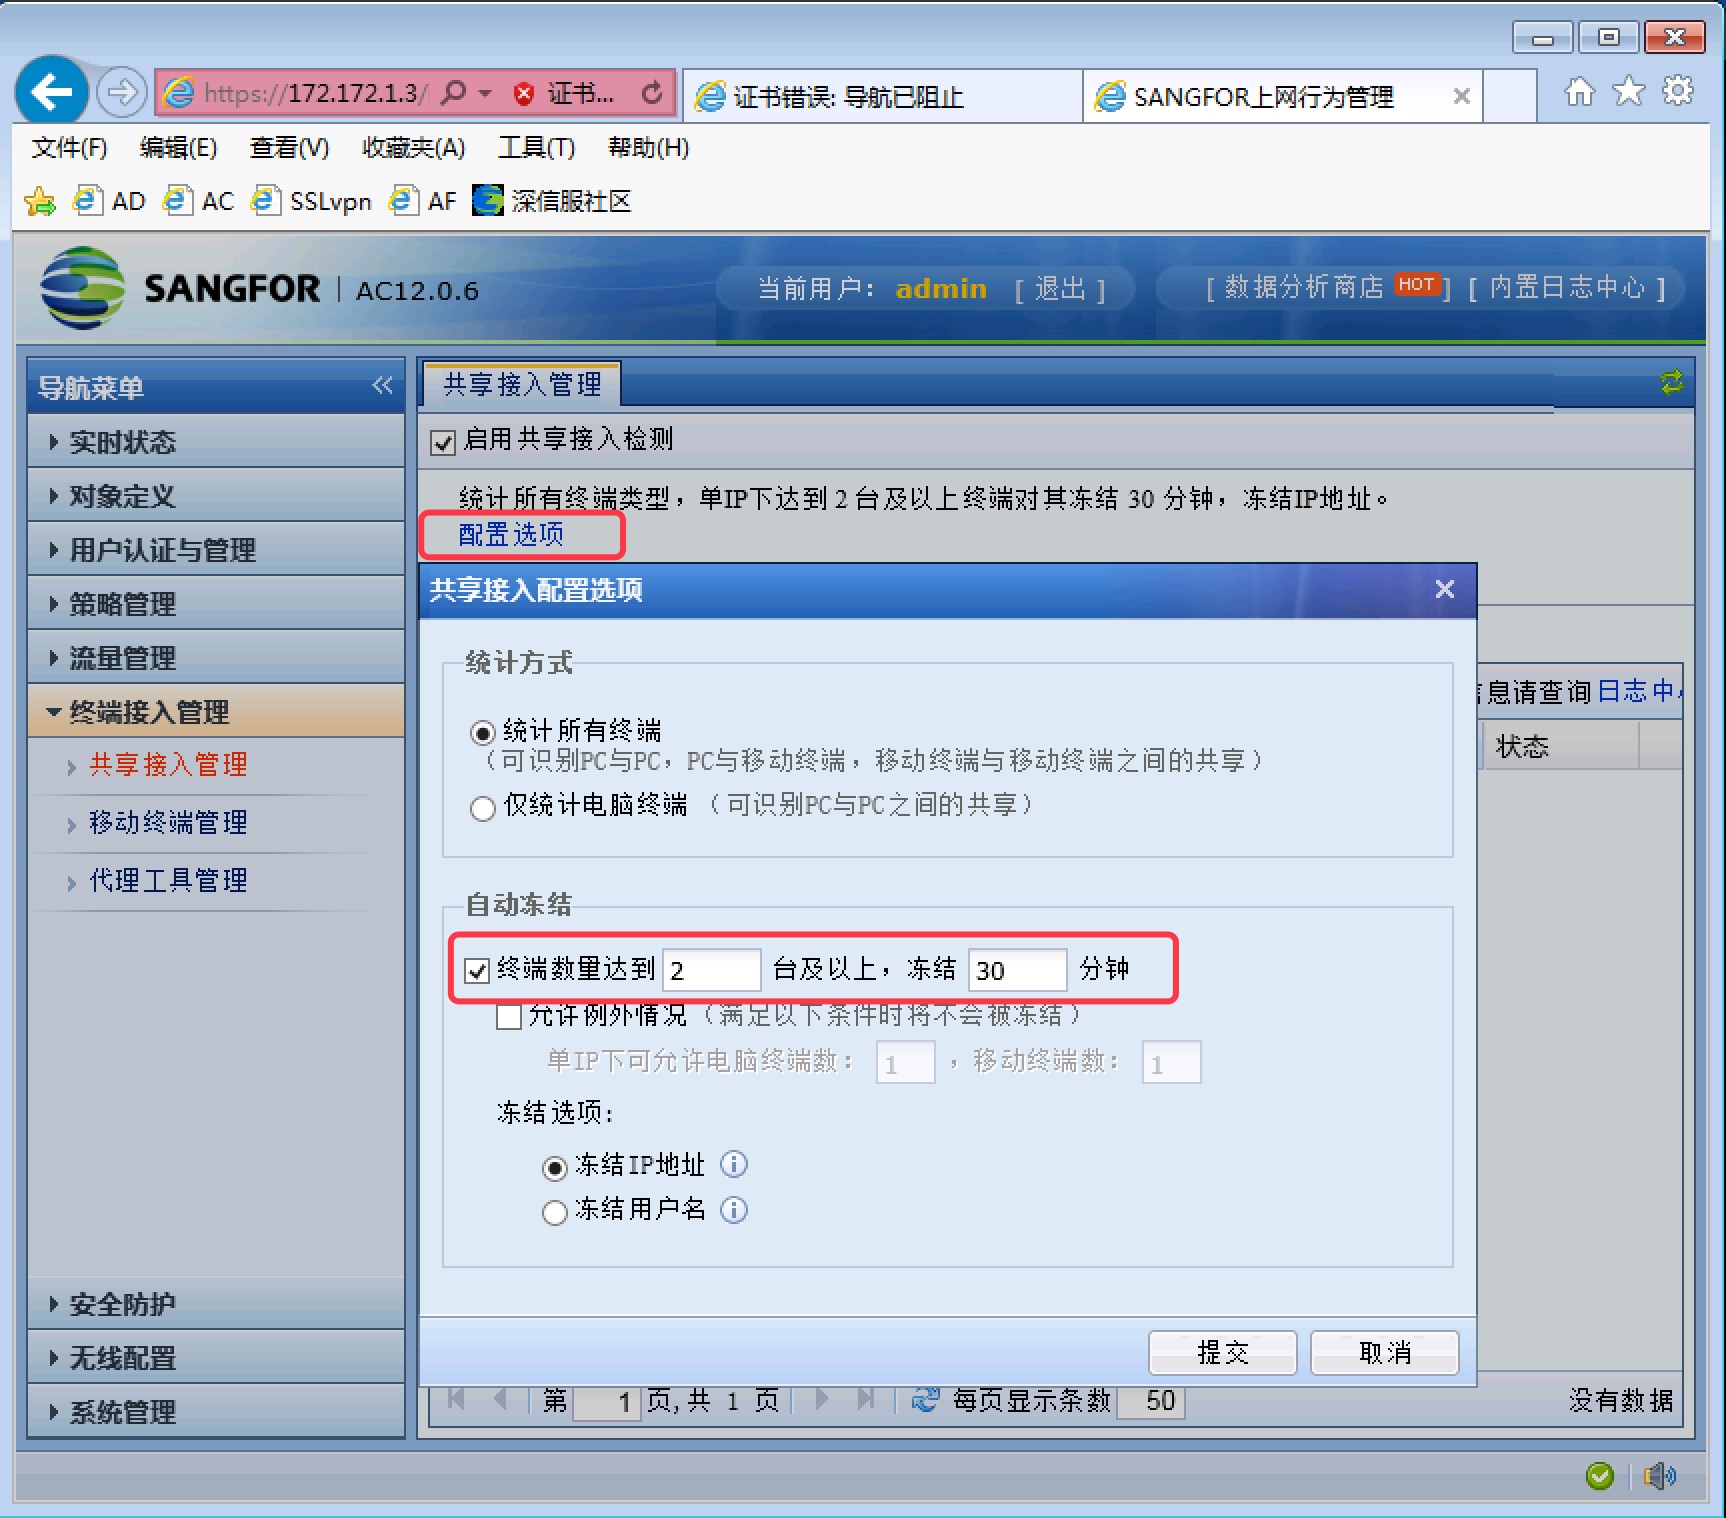Click the red certificate error shield
1726x1518 pixels.
coord(523,94)
